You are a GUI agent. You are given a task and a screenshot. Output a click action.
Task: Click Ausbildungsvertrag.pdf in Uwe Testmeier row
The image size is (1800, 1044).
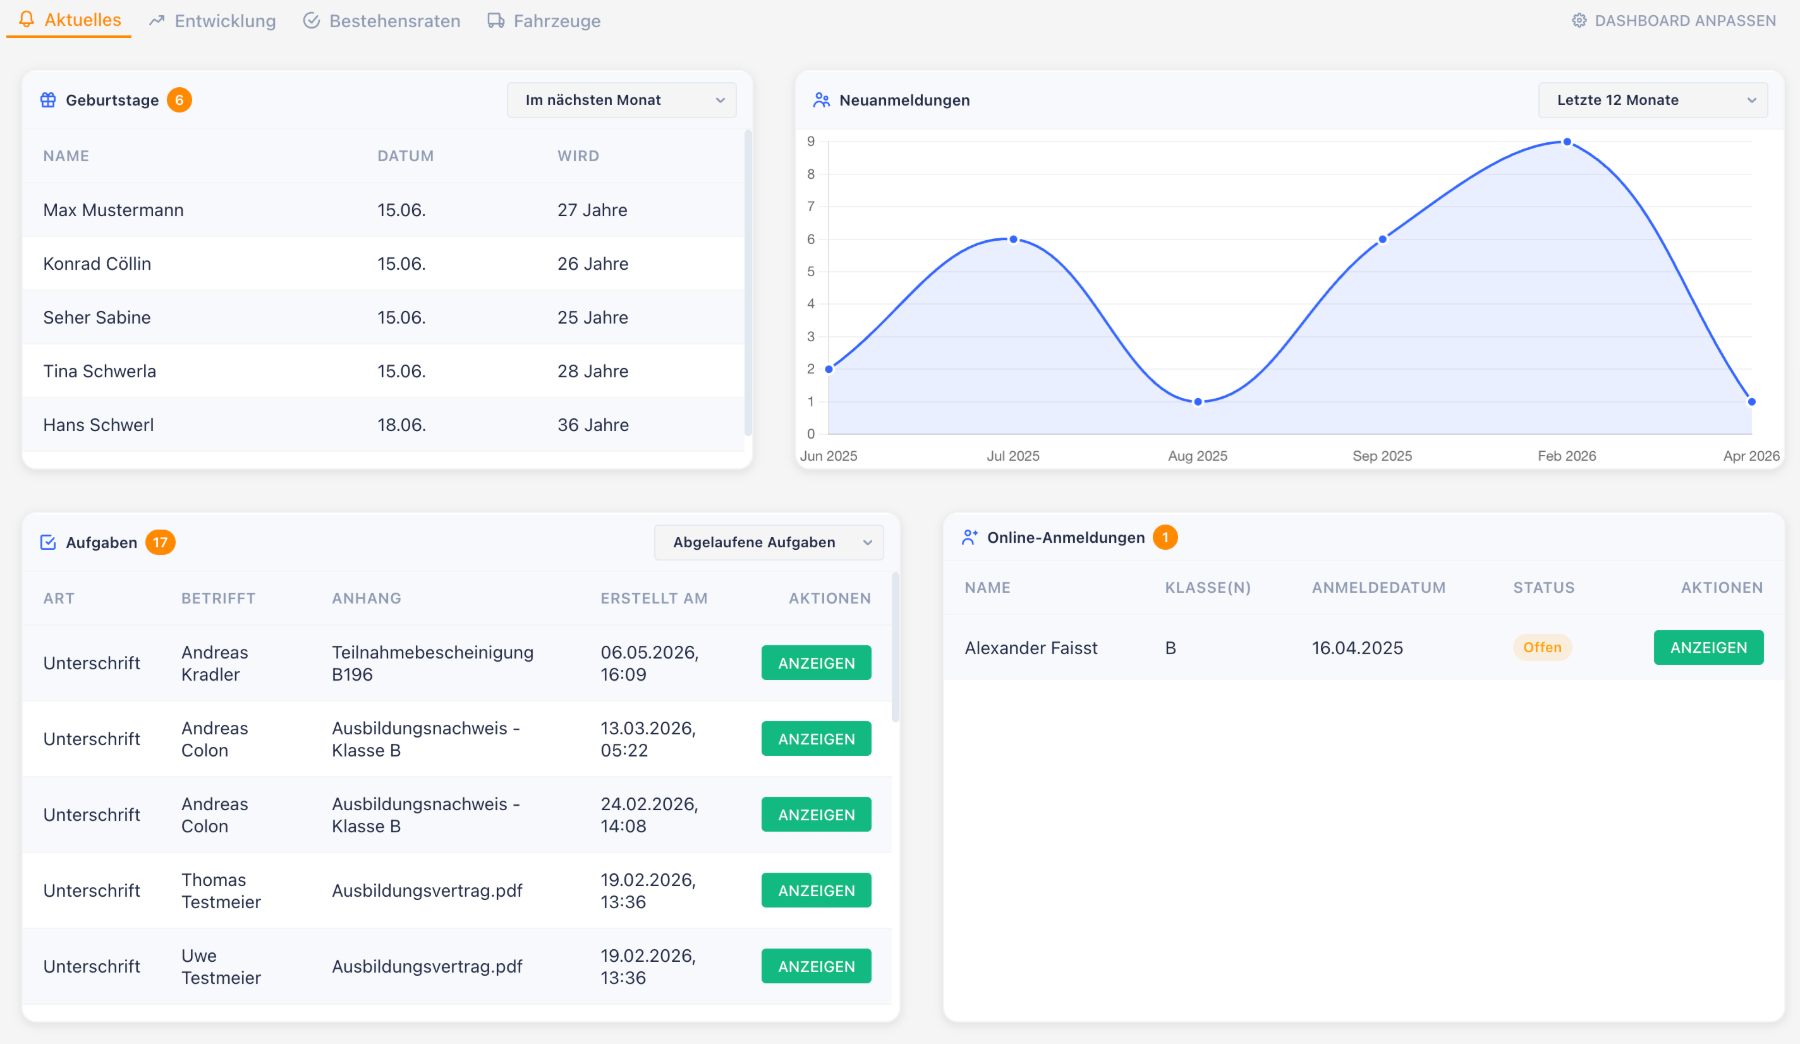(427, 967)
